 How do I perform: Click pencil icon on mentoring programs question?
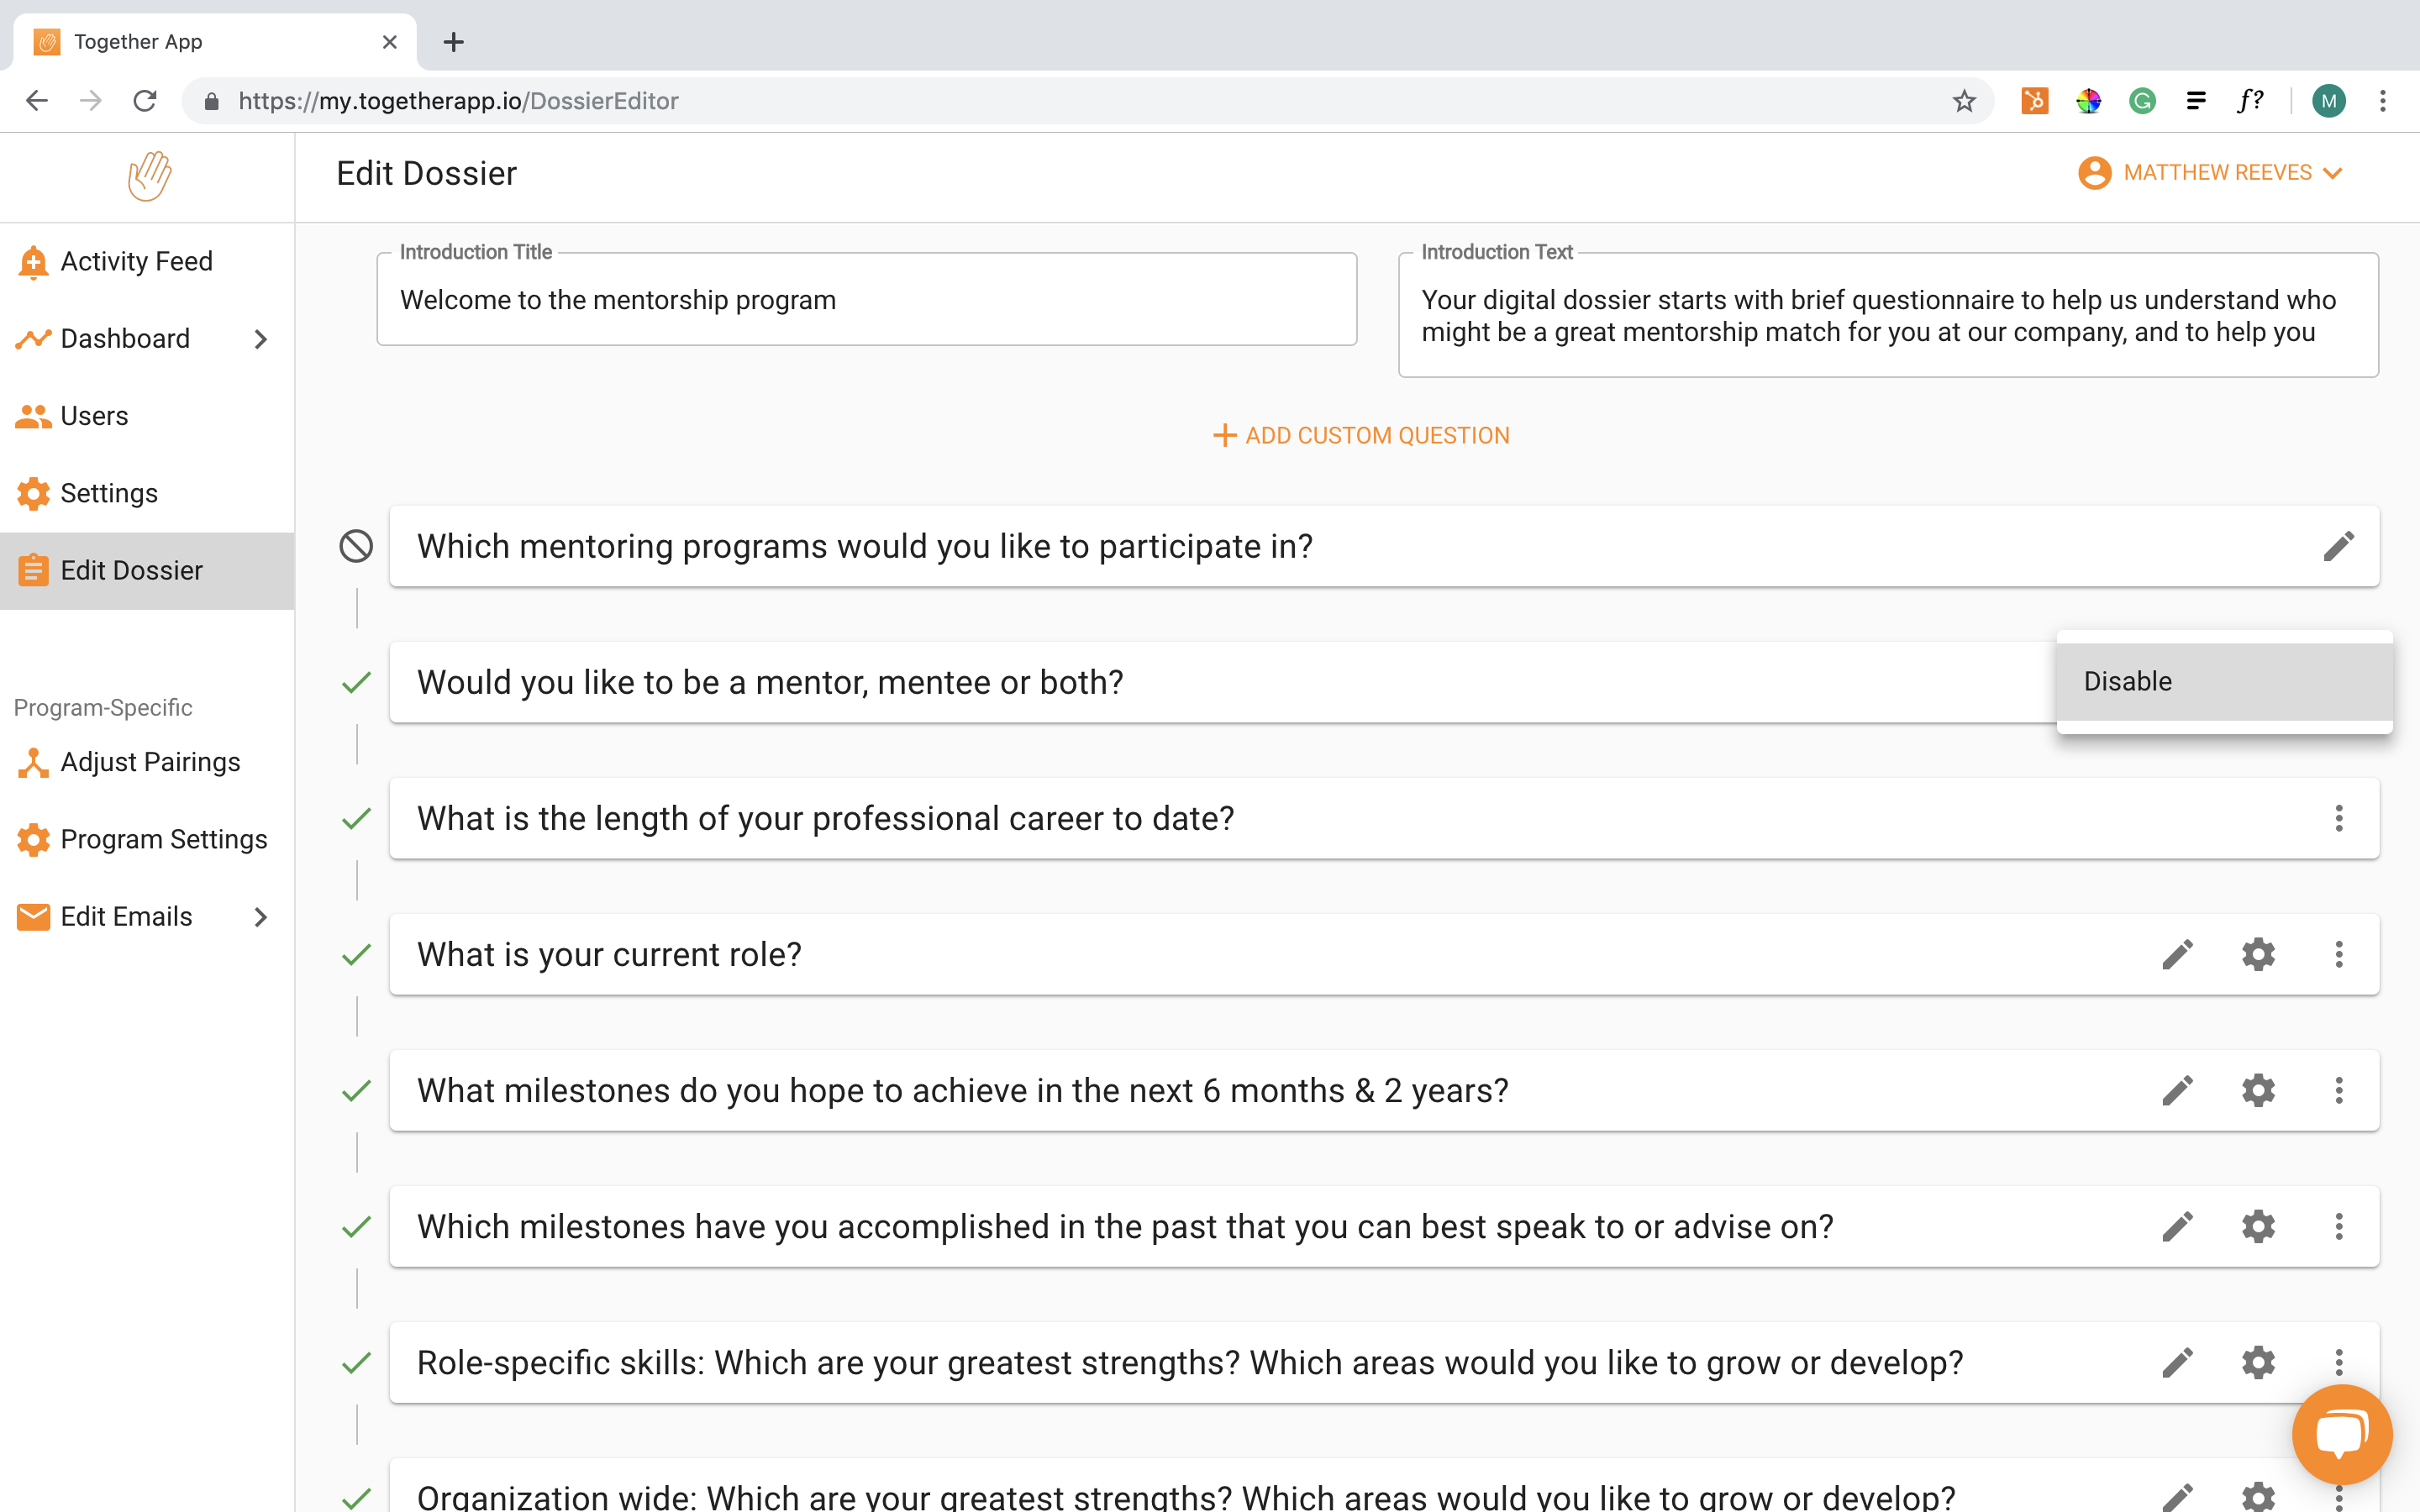[2338, 546]
